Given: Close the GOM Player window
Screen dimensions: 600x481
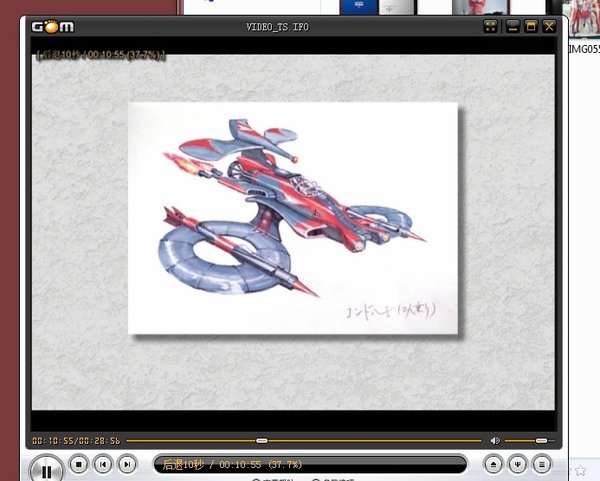Looking at the screenshot, I should 549,26.
